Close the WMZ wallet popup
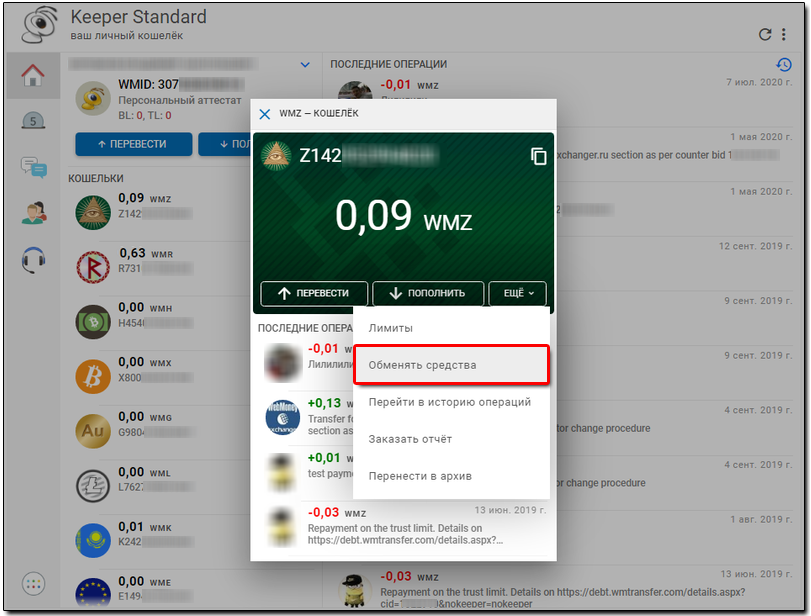Screen dimensions: 811x616 click(264, 114)
